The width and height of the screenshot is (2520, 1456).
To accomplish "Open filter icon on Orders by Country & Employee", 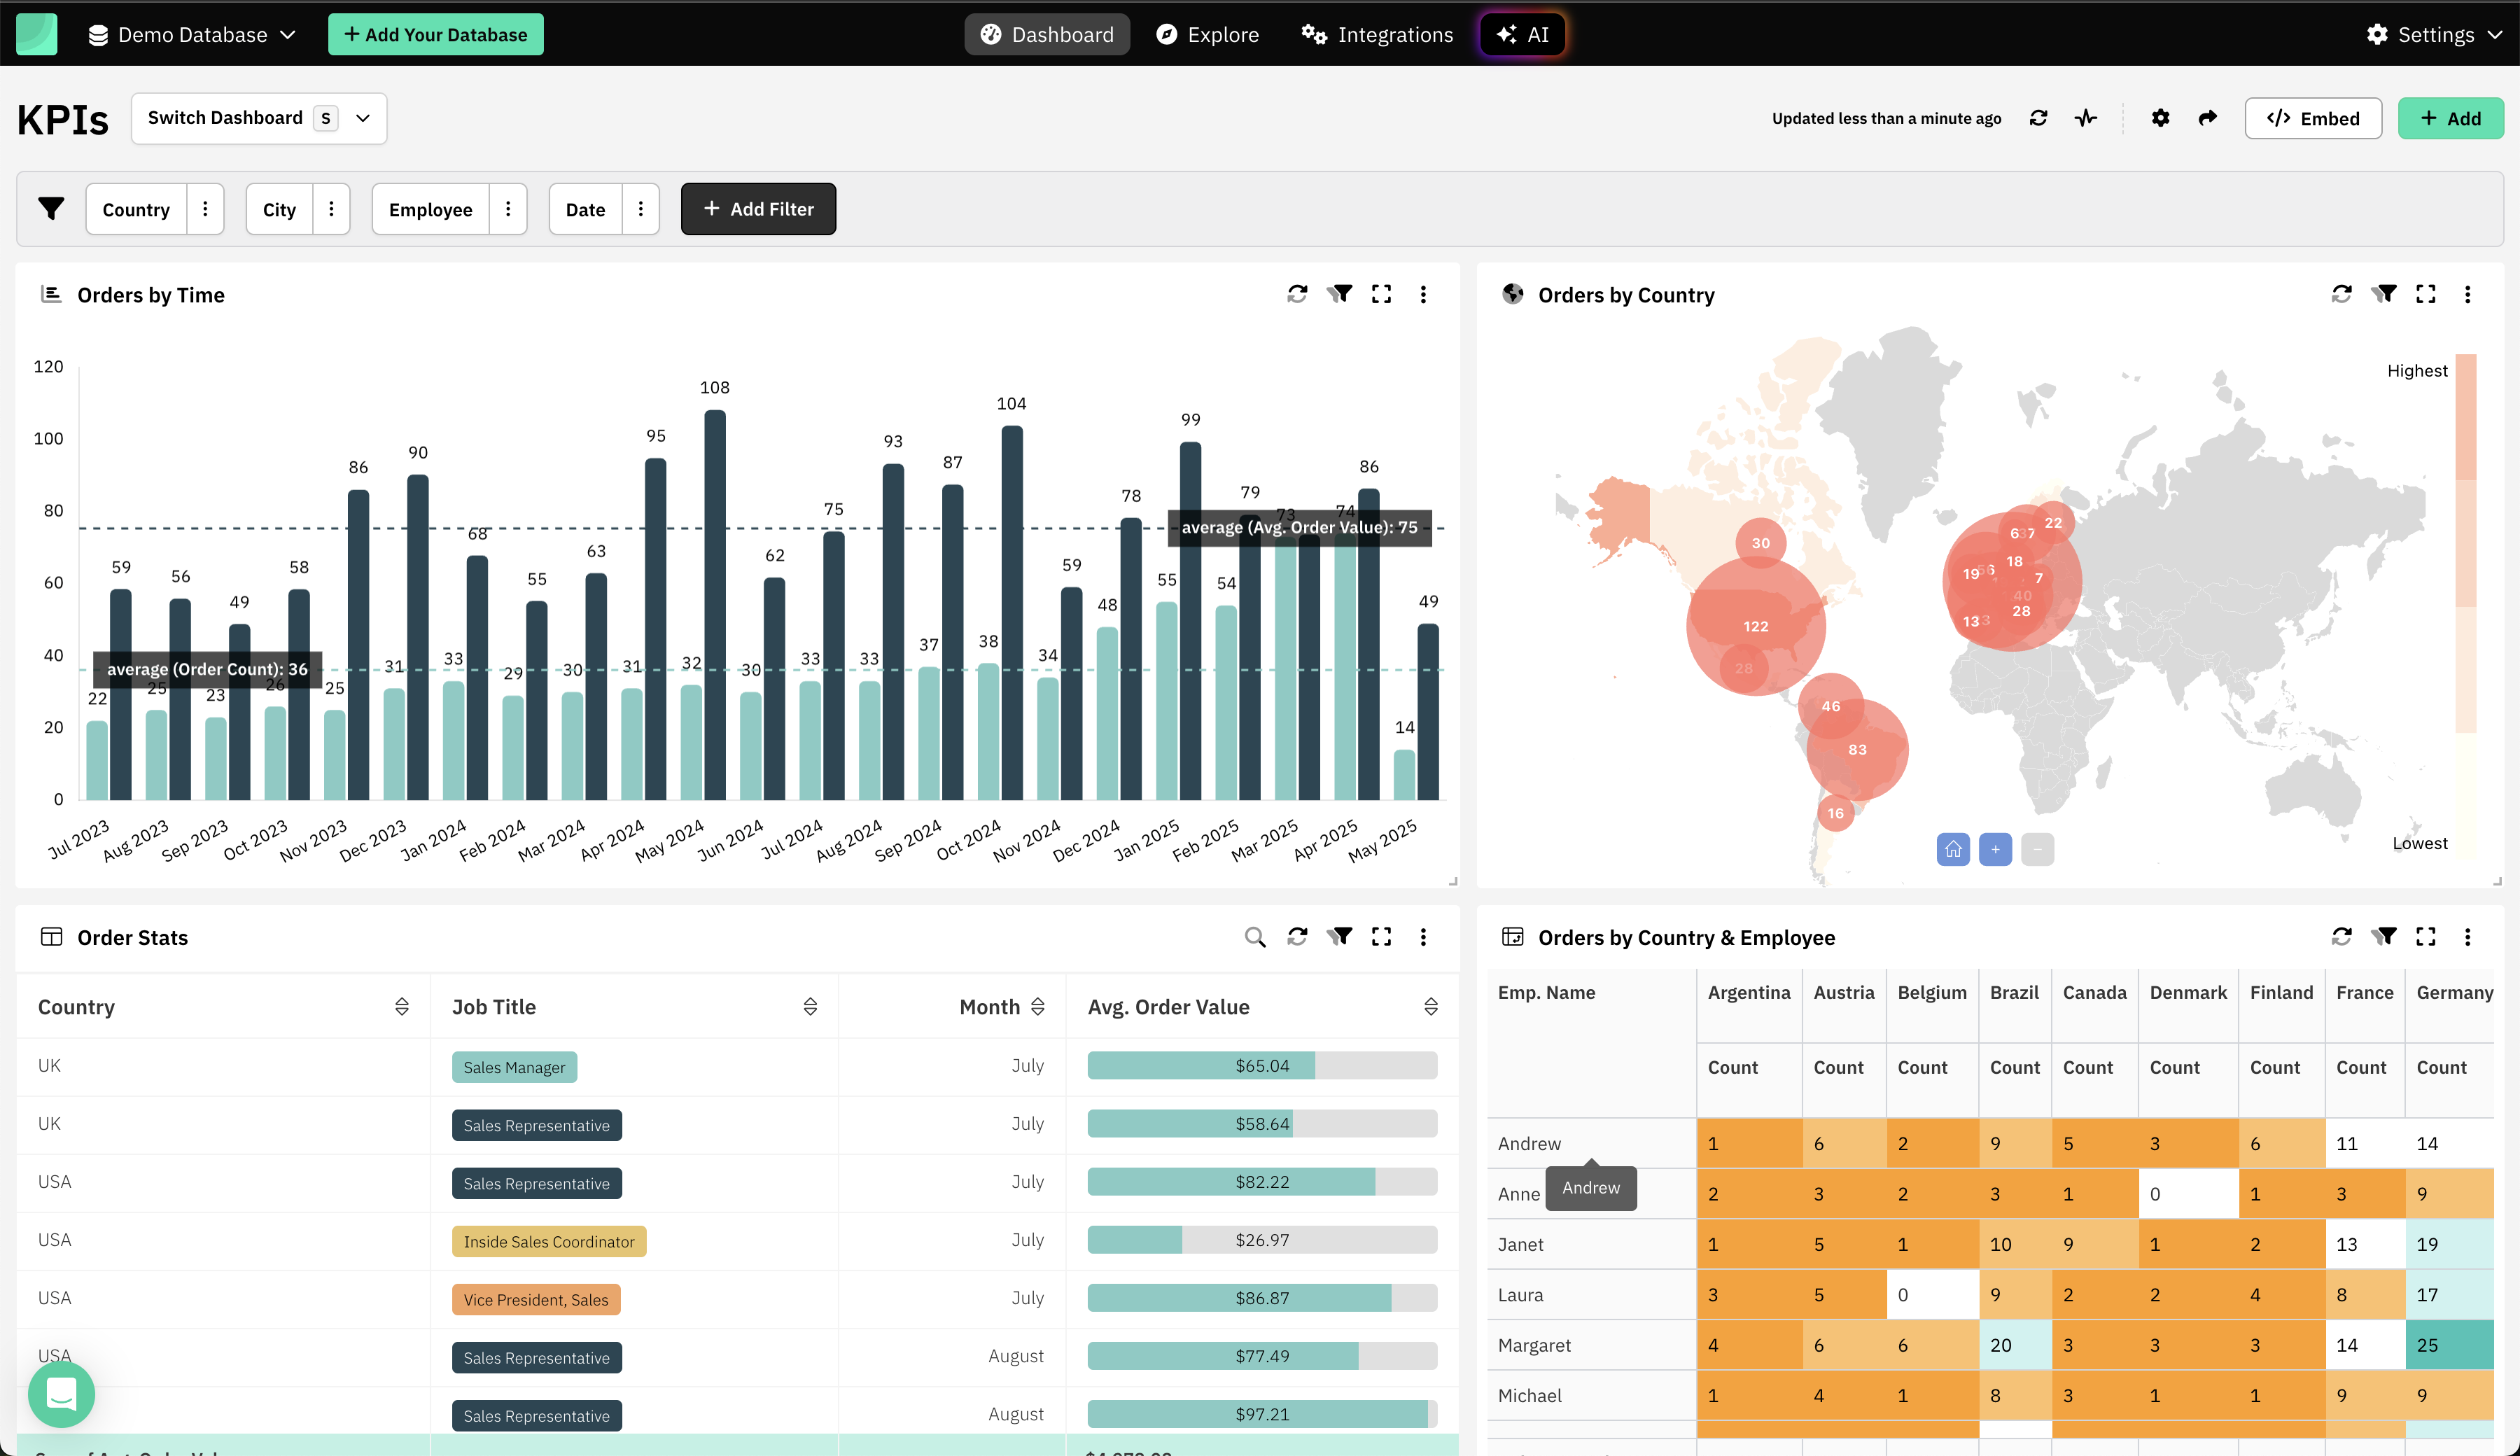I will (2384, 937).
